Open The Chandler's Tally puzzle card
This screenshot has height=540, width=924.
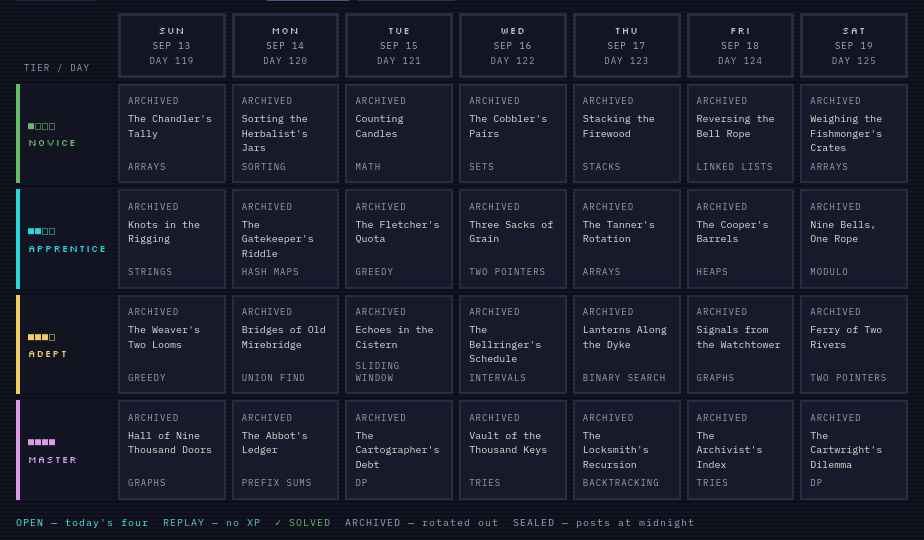tap(171, 133)
